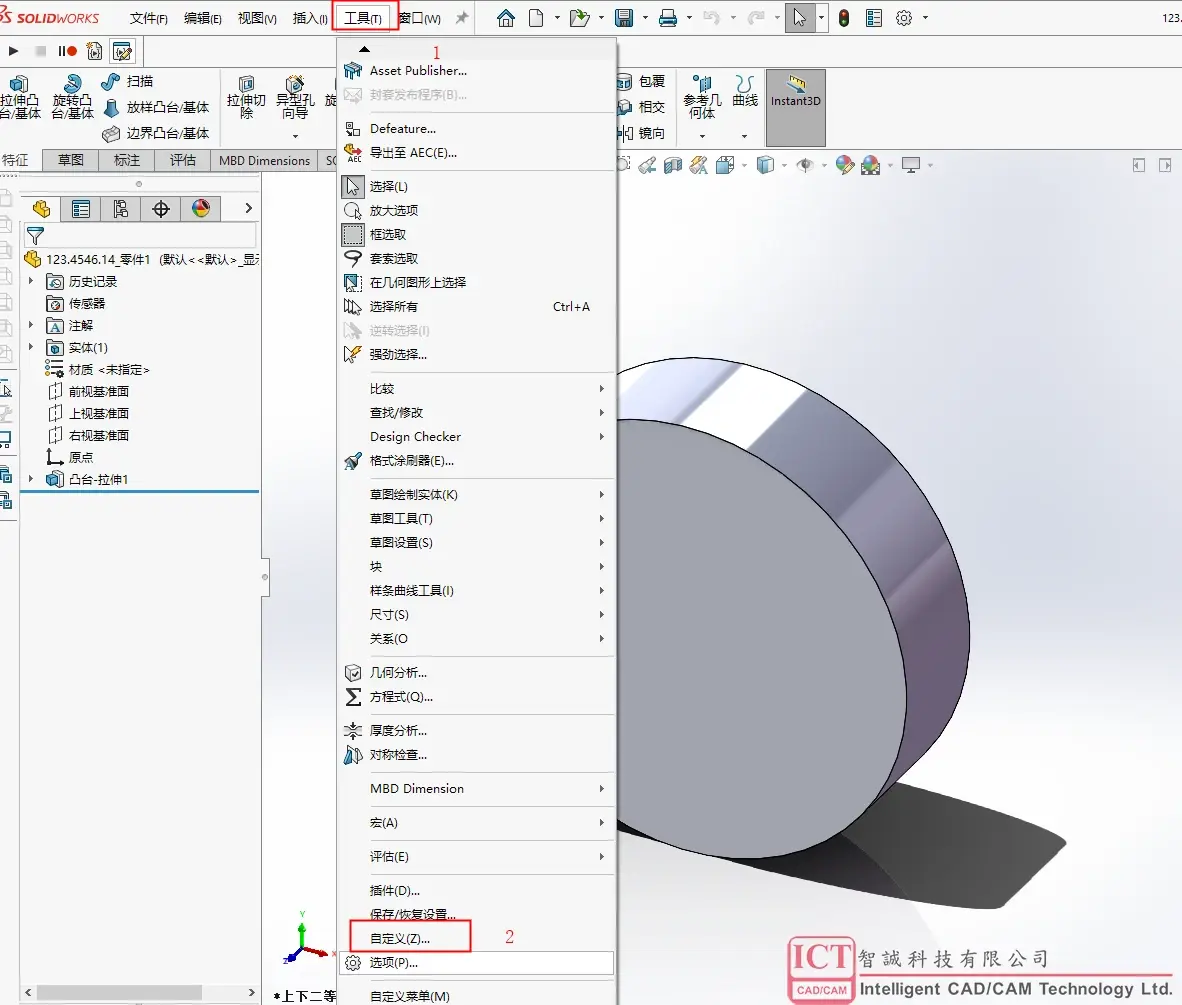The image size is (1182, 1005).
Task: Switch to the 草图 tab
Action: (71, 161)
